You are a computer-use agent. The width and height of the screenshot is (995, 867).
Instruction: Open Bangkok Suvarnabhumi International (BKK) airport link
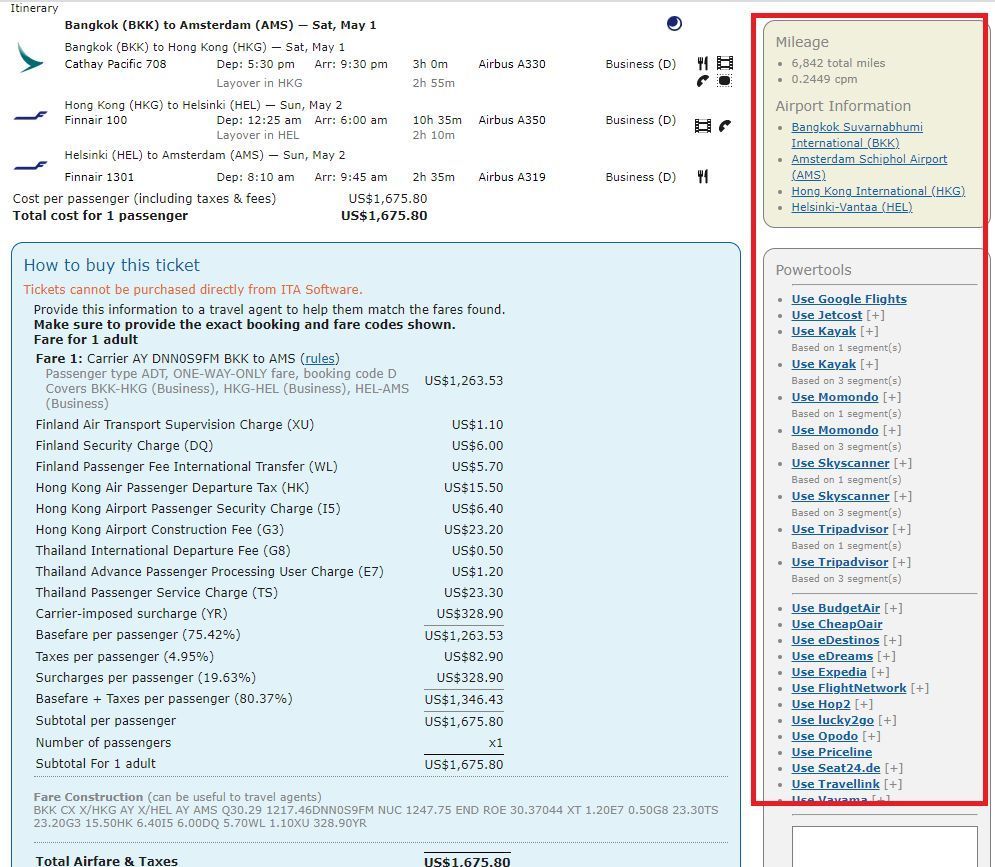pos(857,135)
